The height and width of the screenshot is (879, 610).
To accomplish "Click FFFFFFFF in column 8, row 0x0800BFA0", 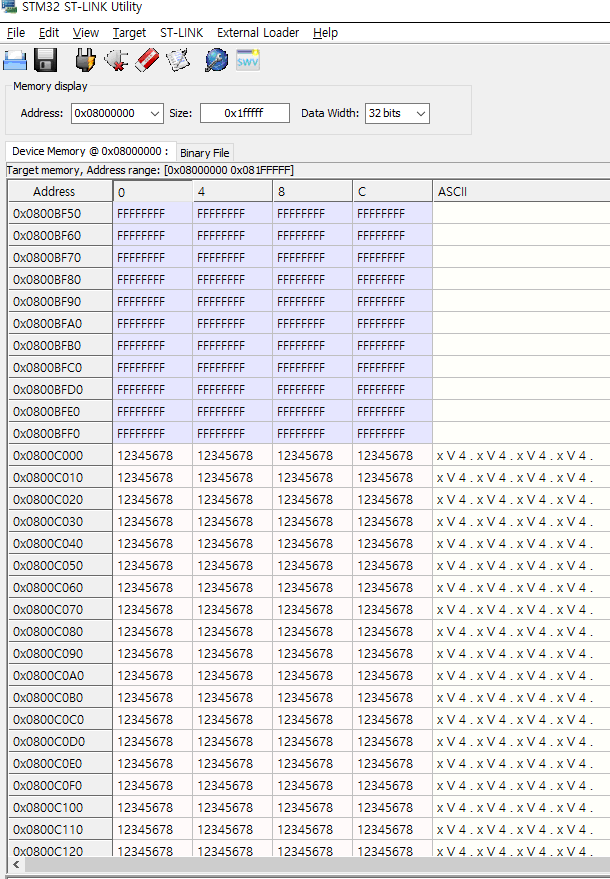I will click(301, 323).
